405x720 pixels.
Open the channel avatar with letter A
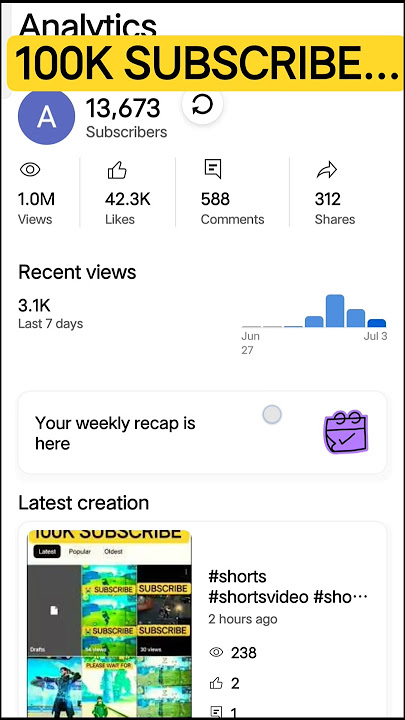(46, 117)
